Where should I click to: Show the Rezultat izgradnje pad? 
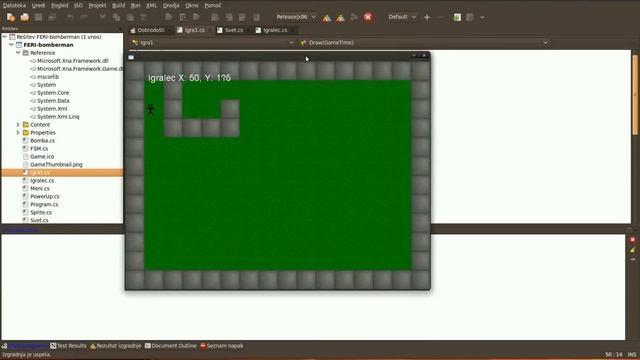[116, 346]
